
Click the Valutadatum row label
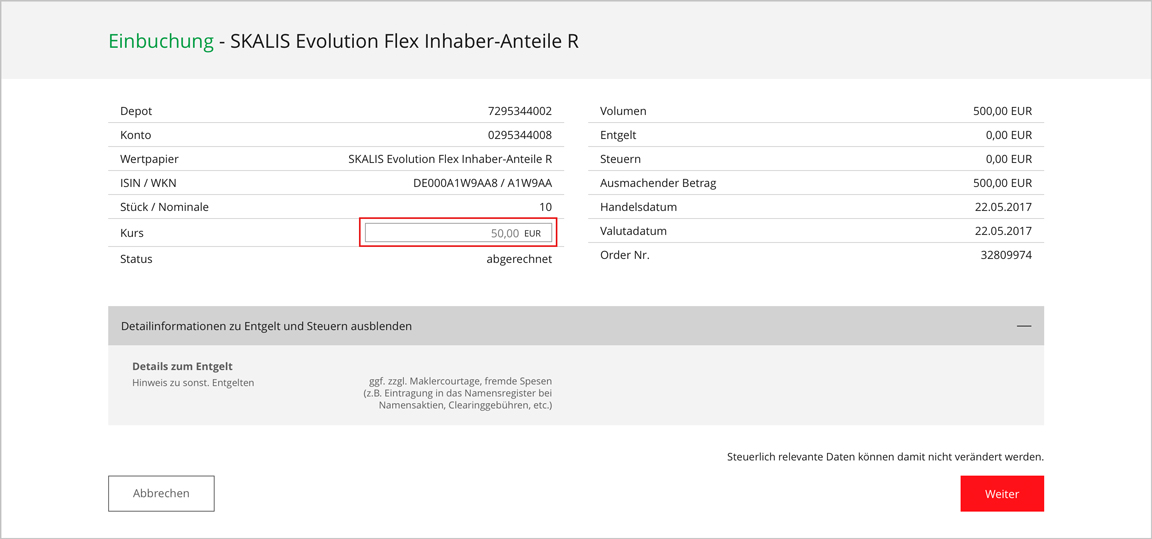pos(633,231)
